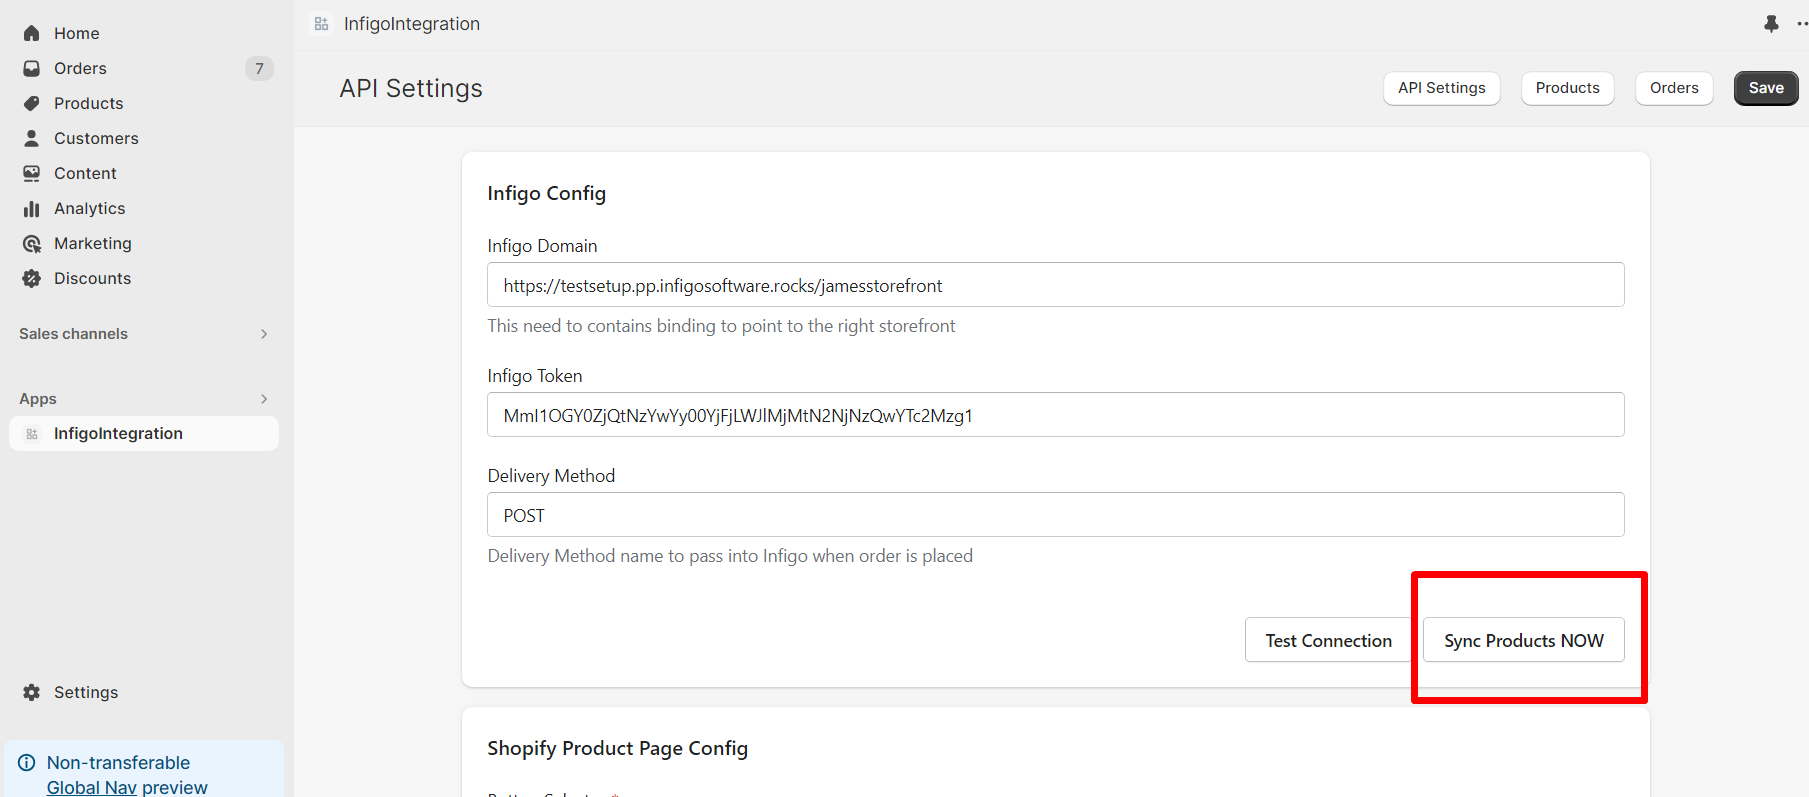1809x797 pixels.
Task: Click the Marketing target icon
Action: pyautogui.click(x=32, y=243)
